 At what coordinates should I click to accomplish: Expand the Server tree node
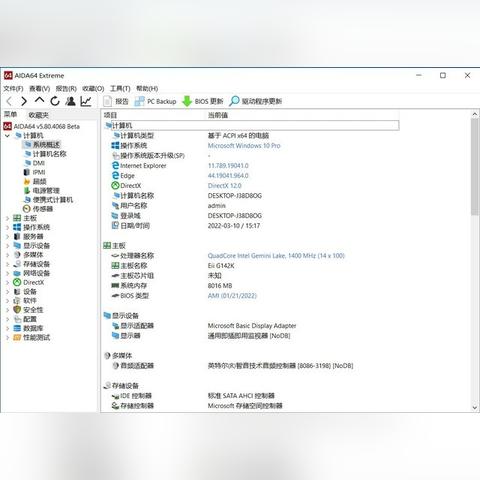[7, 237]
